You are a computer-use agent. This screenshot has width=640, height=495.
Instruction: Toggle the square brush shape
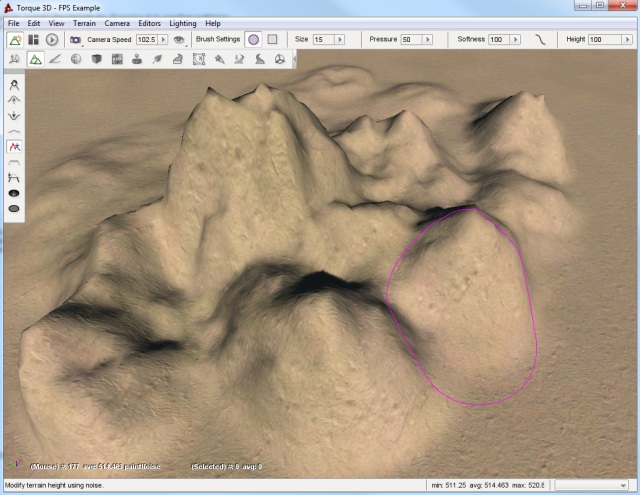(x=272, y=39)
